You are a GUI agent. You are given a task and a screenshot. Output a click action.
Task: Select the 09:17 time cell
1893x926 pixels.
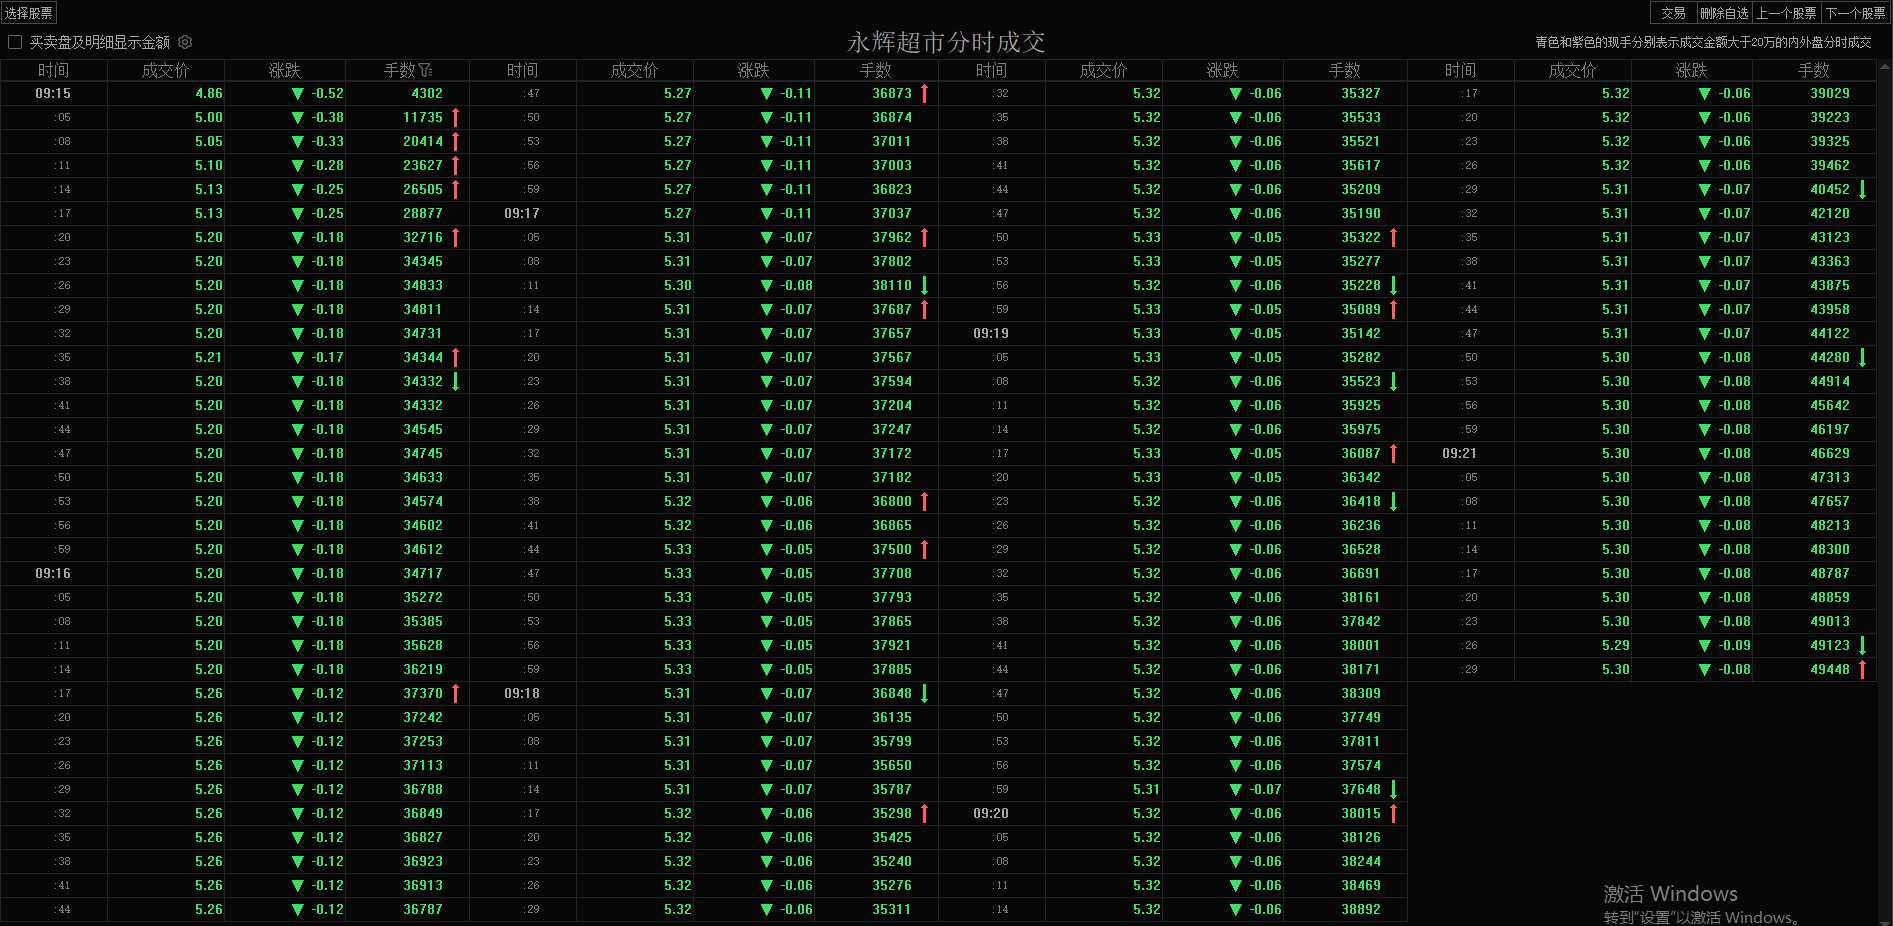522,213
